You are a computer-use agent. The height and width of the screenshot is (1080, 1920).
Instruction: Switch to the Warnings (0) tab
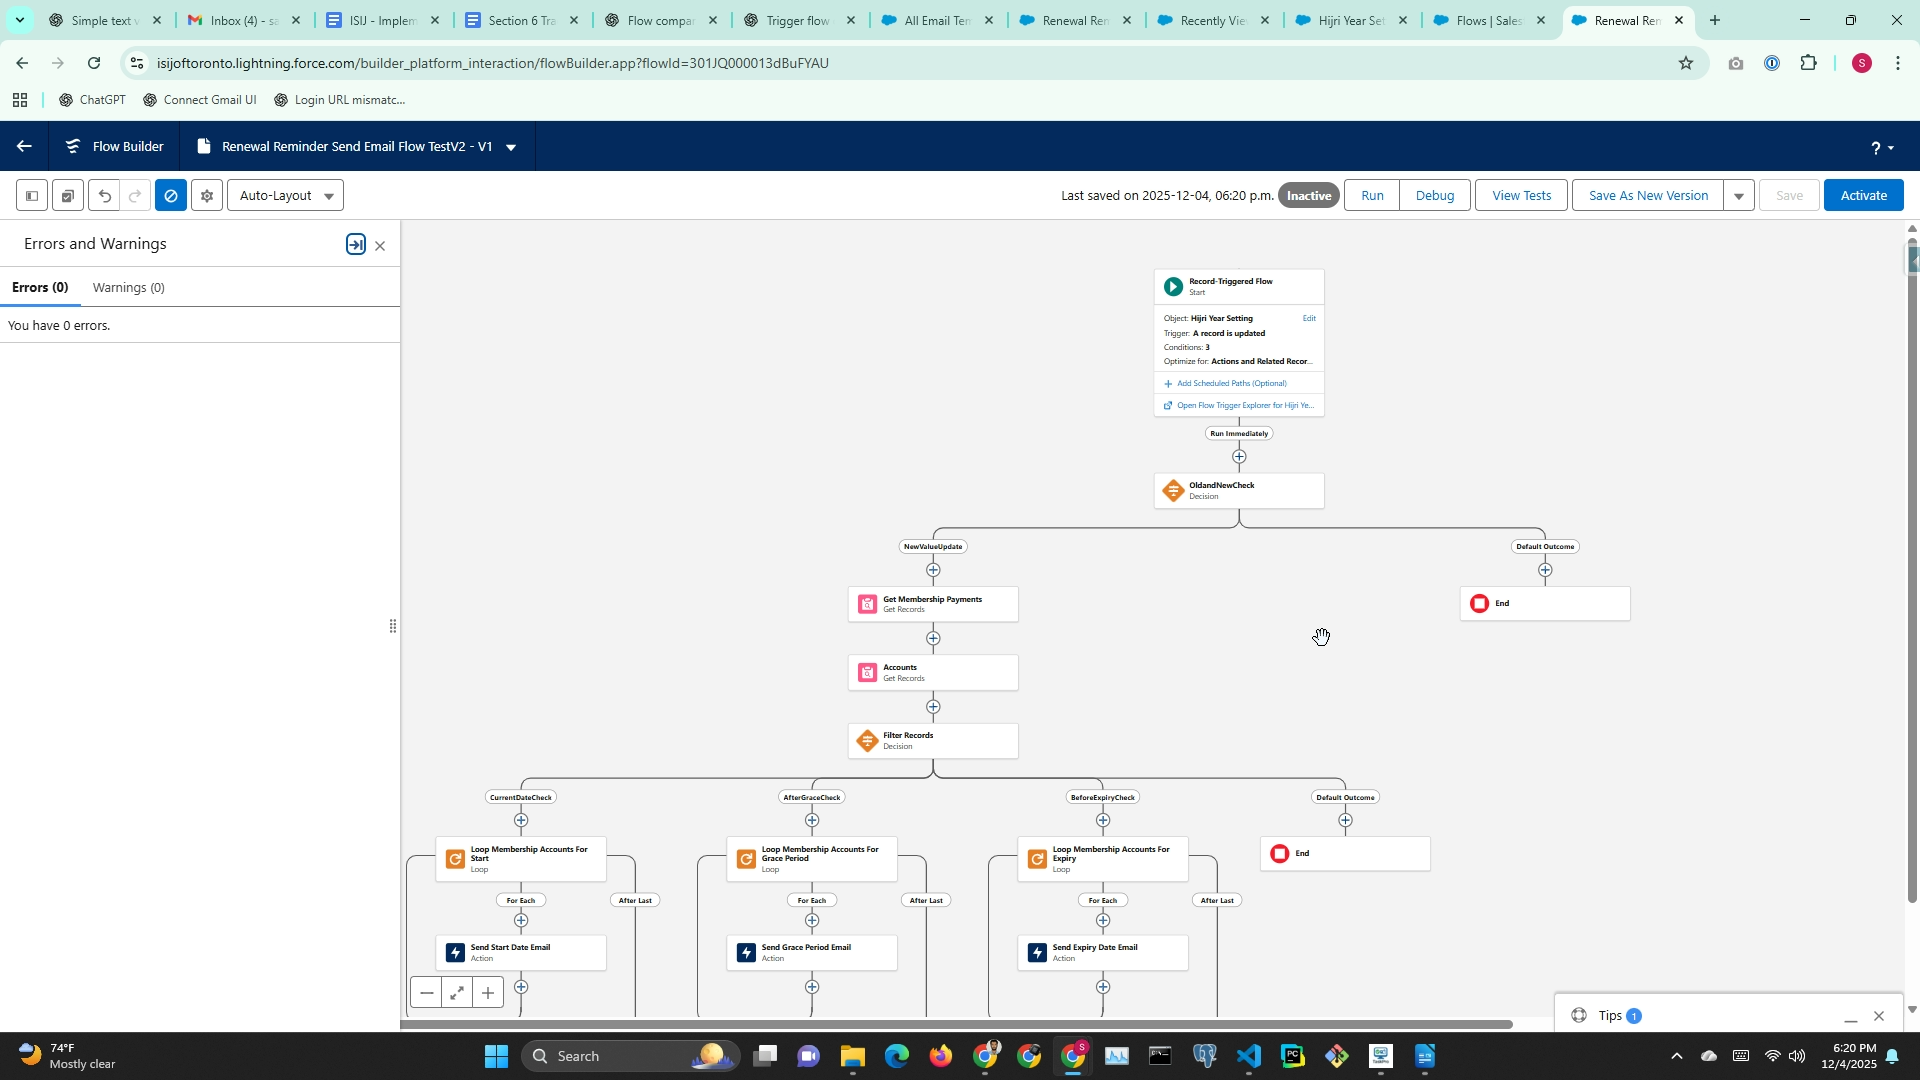tap(128, 288)
